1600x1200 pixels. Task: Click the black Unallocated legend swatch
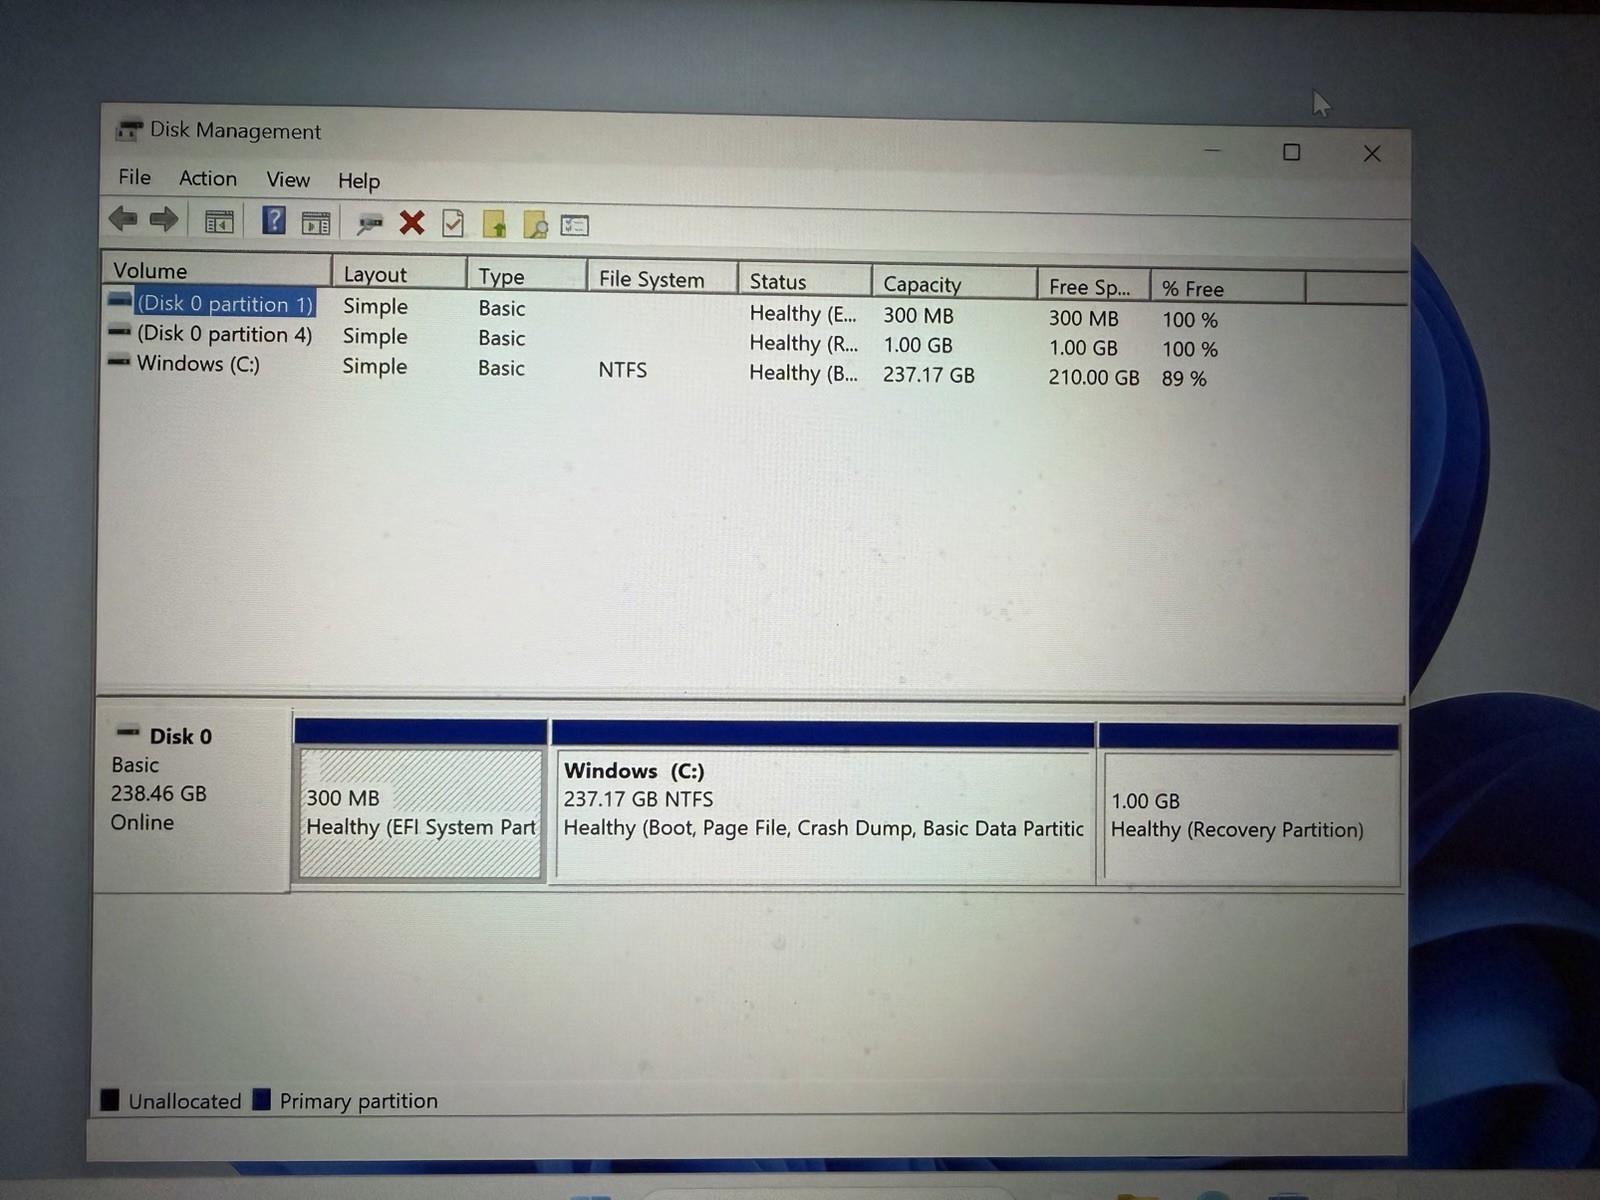110,1100
